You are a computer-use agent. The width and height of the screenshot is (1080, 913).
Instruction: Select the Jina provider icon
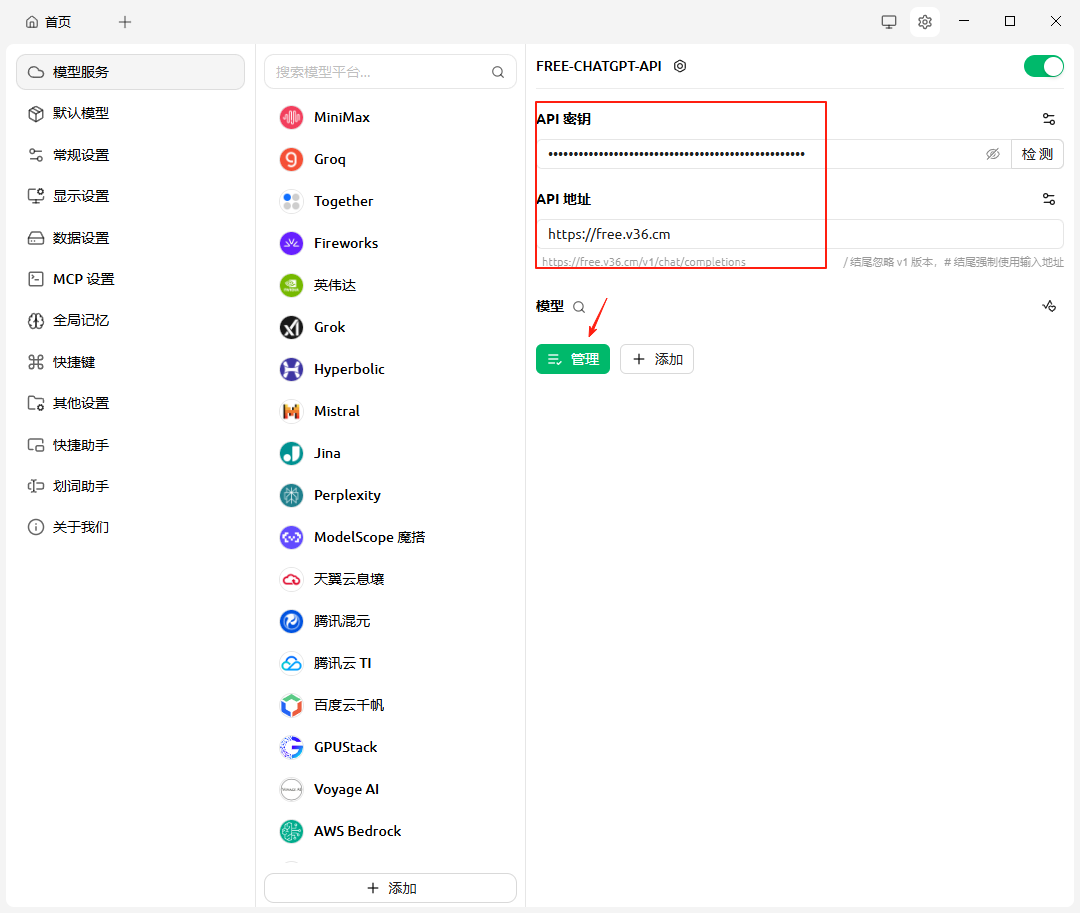(x=291, y=453)
